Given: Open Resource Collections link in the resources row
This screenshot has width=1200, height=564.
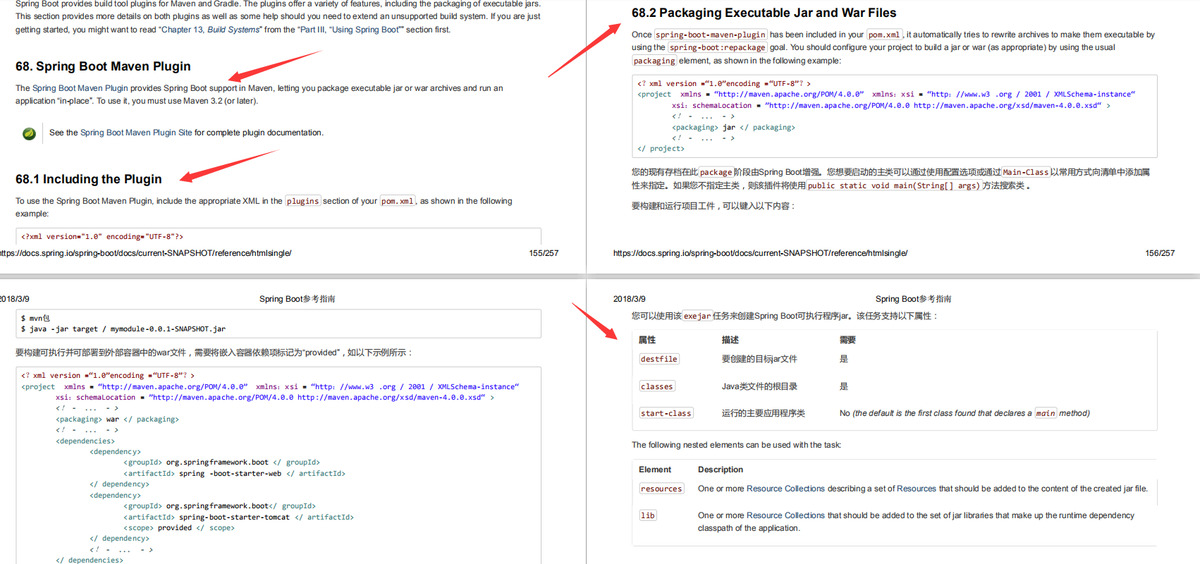Looking at the screenshot, I should [786, 488].
